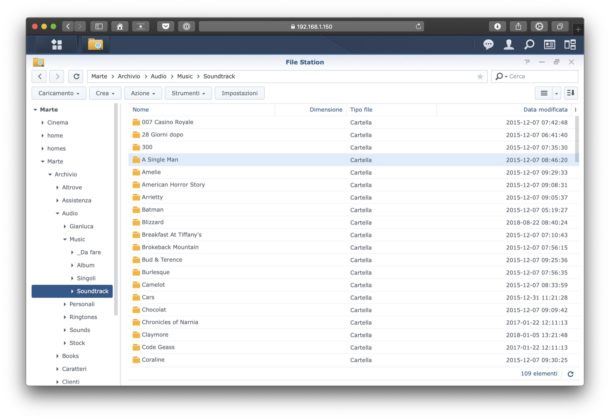Toggle the Safari sidebar button
This screenshot has height=420, width=610.
99,26
